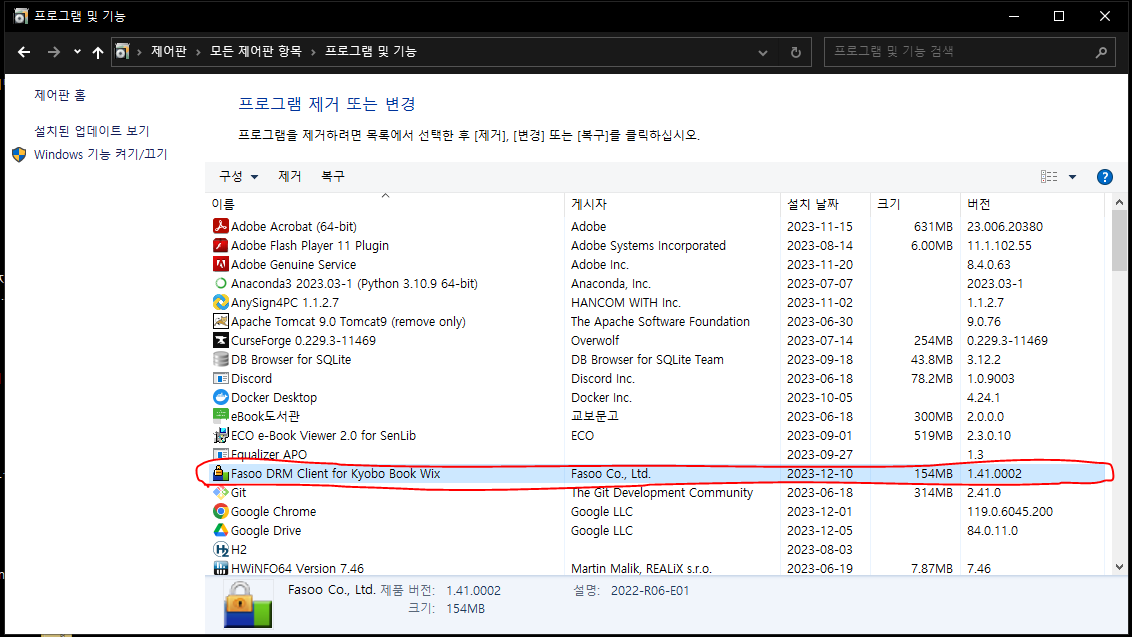This screenshot has width=1132, height=637.
Task: Go back to previous location
Action: pyautogui.click(x=24, y=52)
